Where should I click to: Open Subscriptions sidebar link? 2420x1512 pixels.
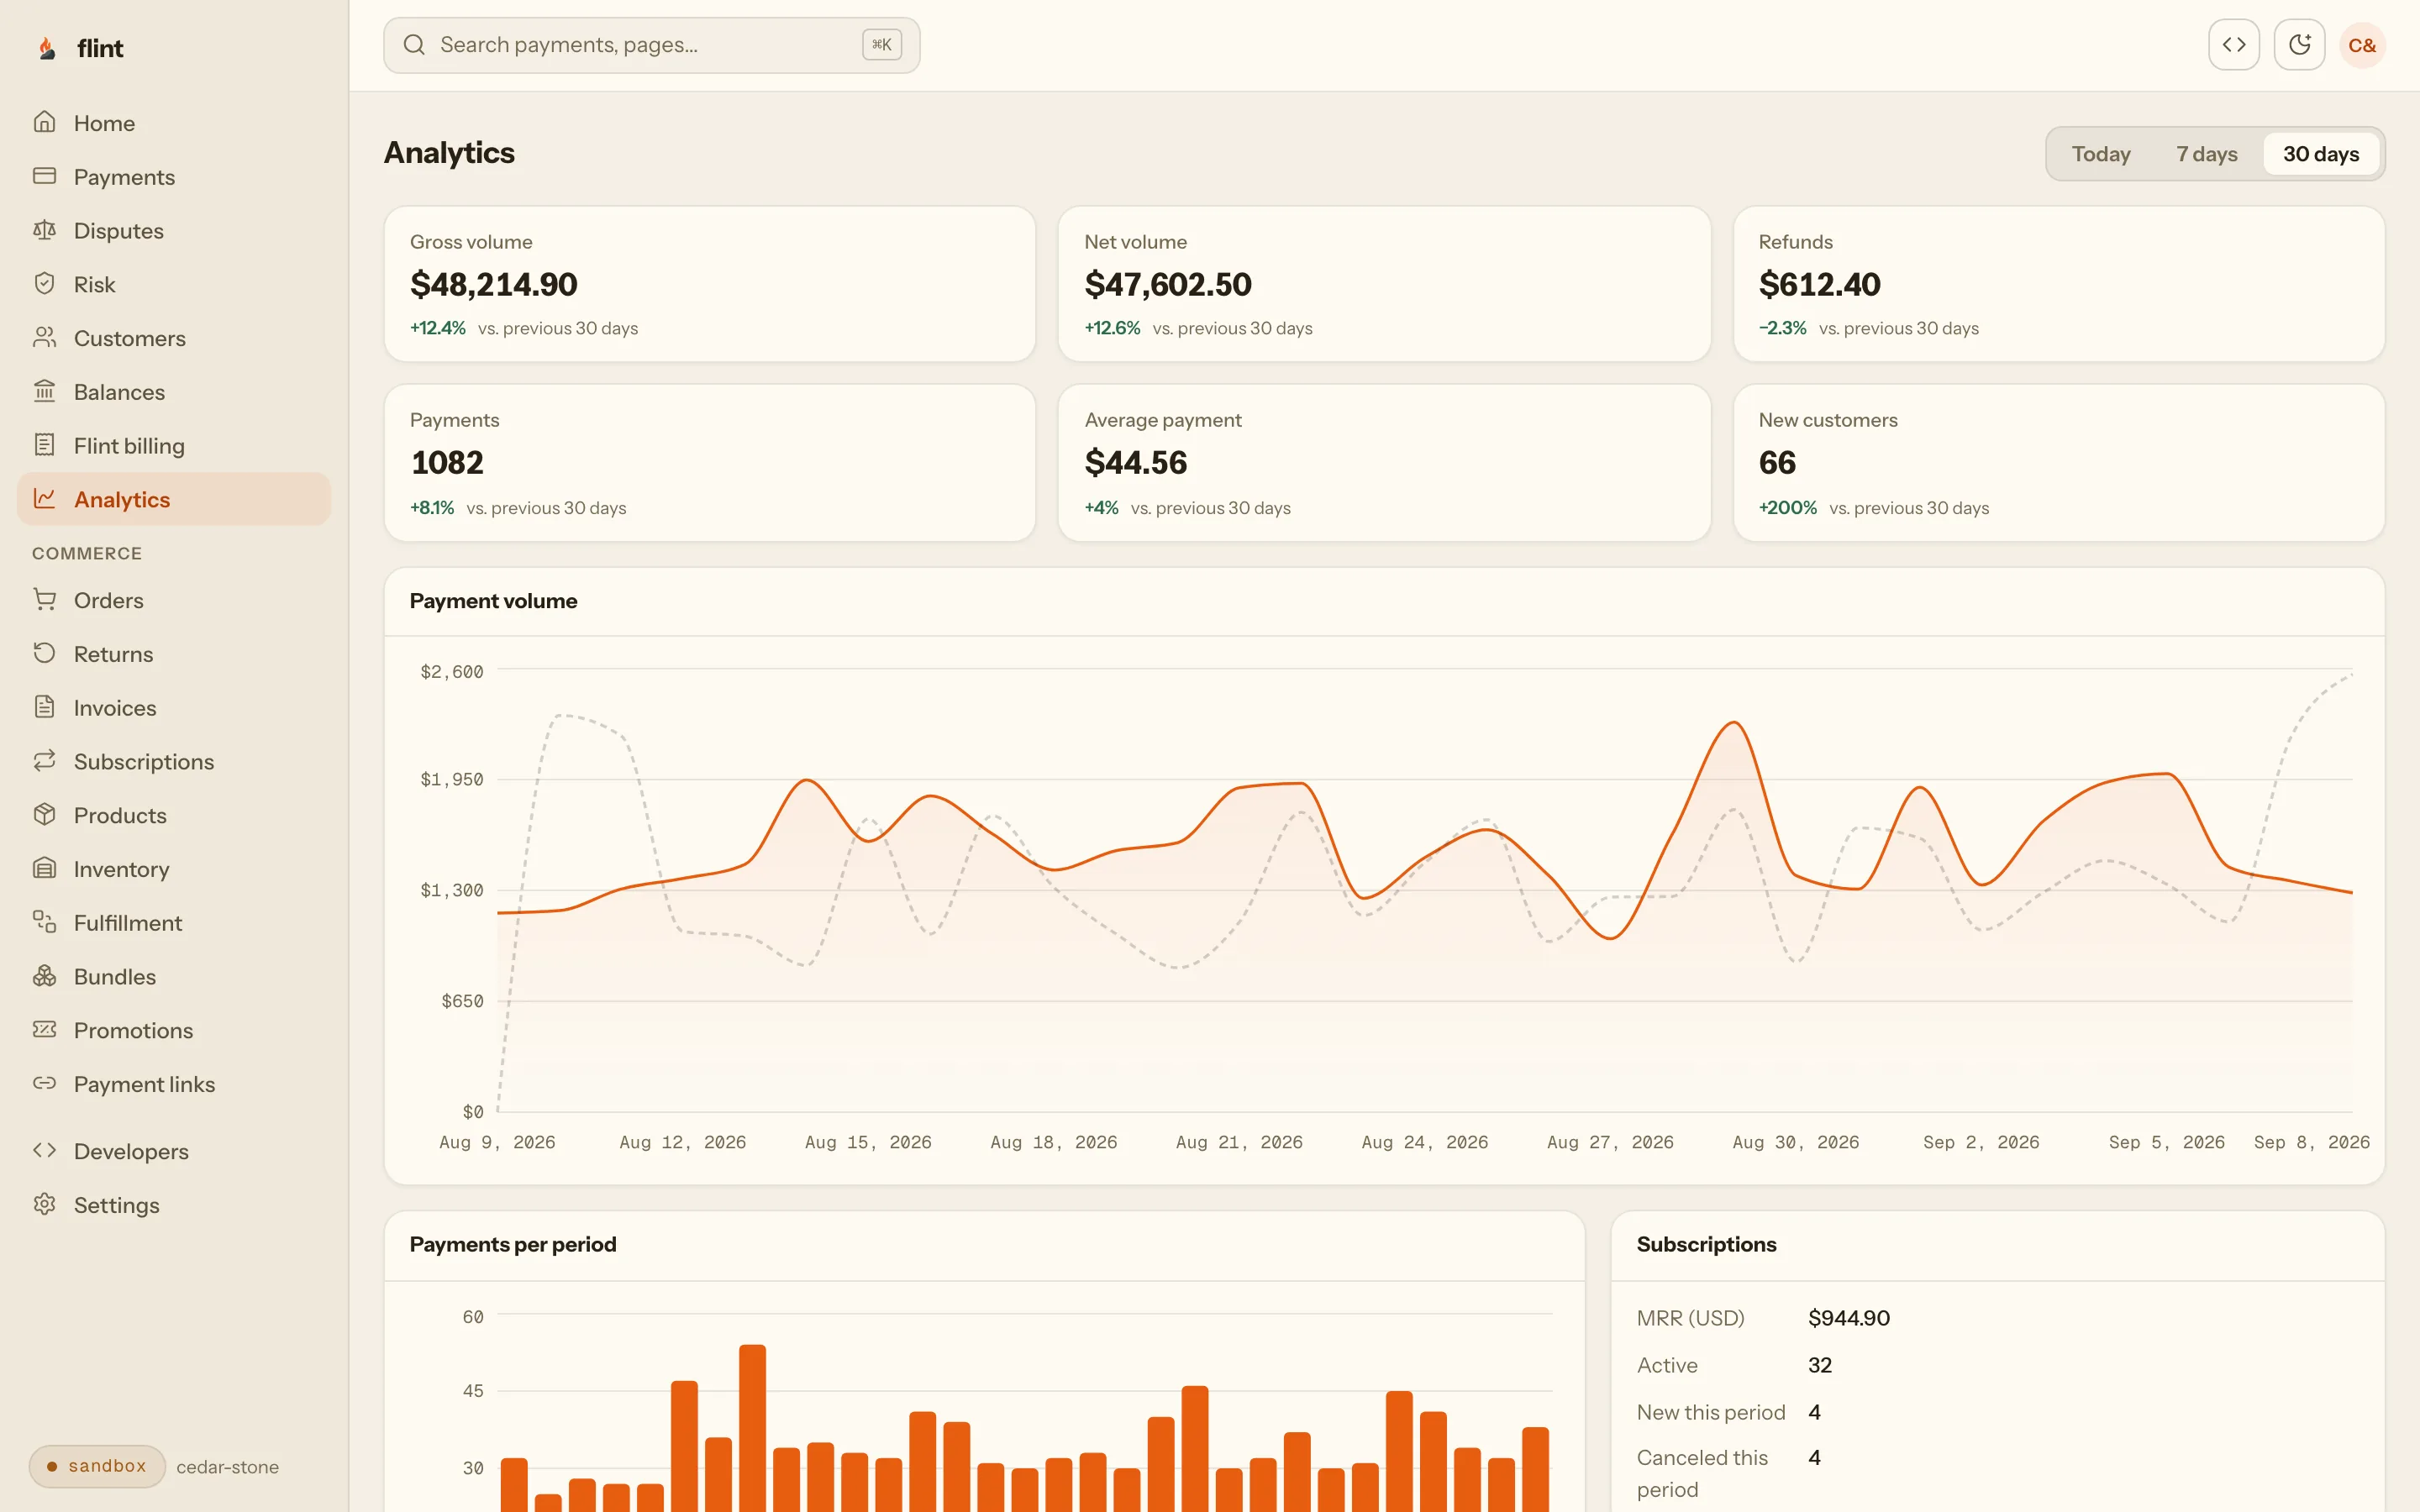pyautogui.click(x=174, y=762)
